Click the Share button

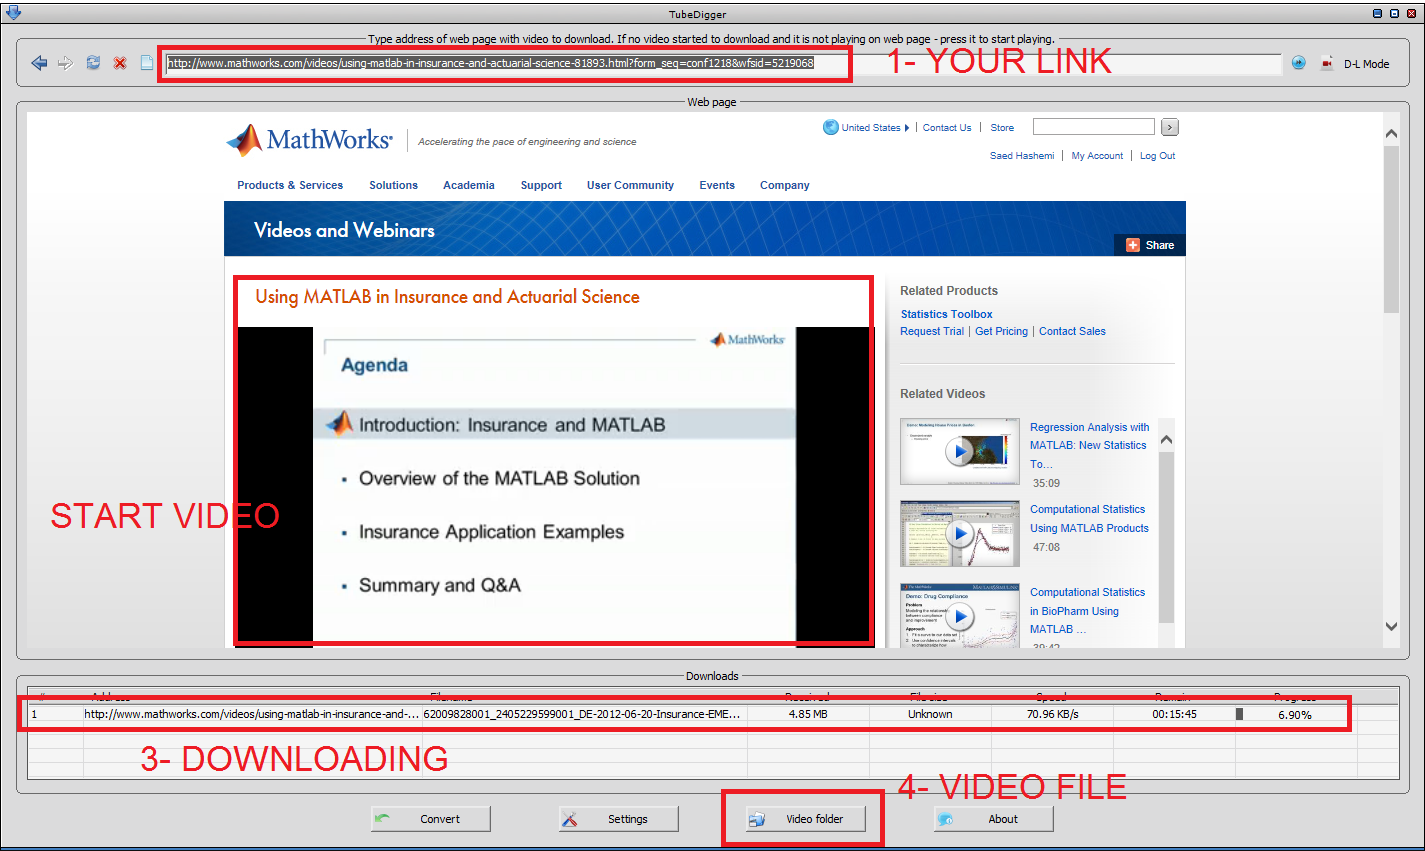(1150, 245)
